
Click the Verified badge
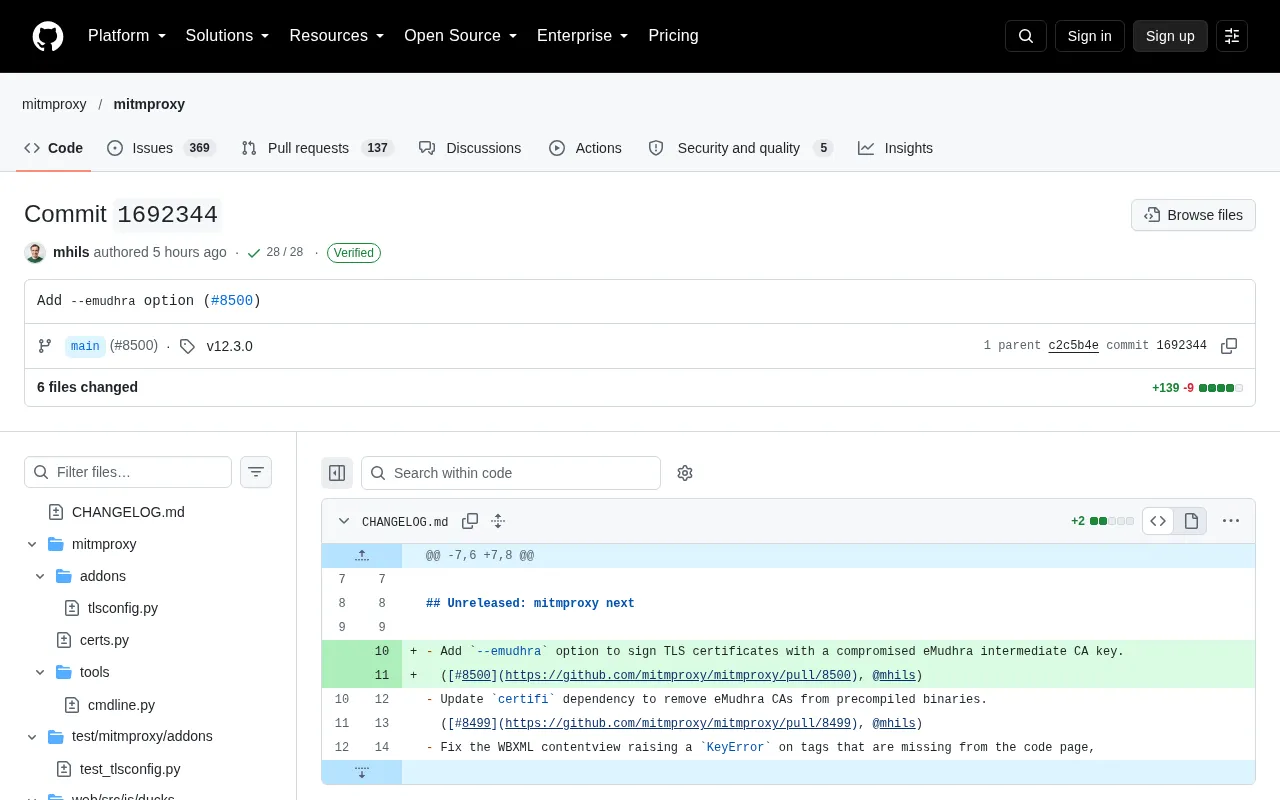pyautogui.click(x=354, y=253)
